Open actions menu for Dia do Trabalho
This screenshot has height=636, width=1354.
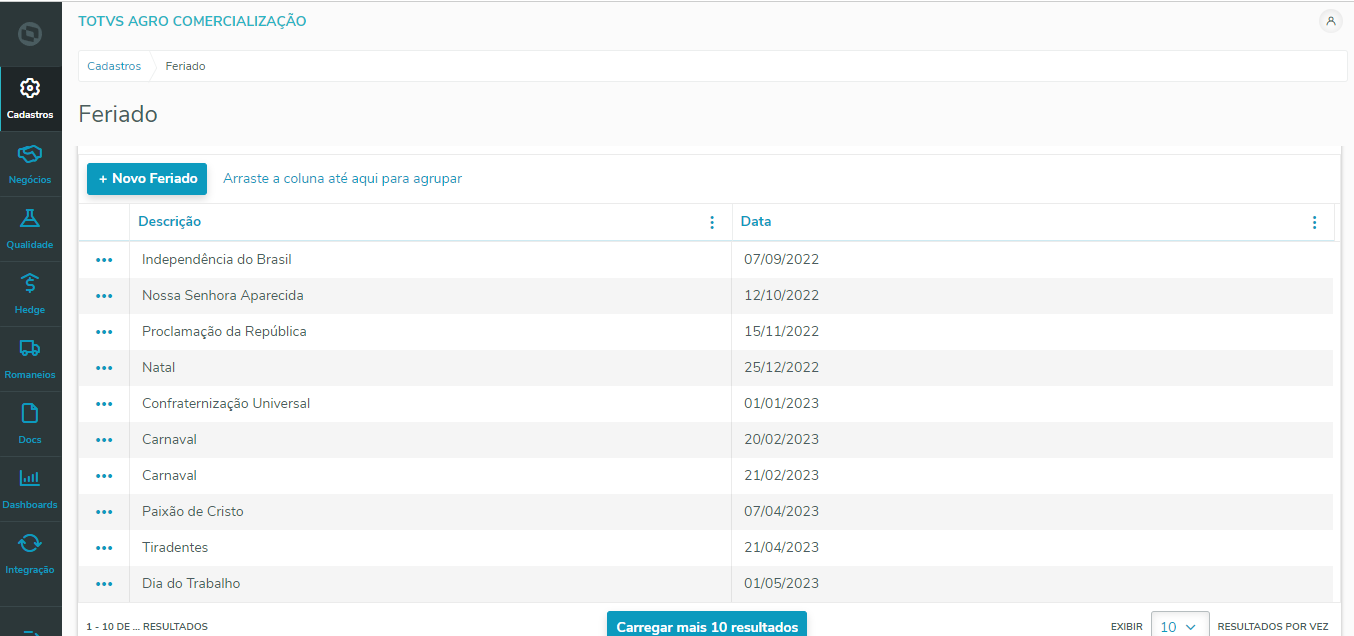tap(104, 584)
